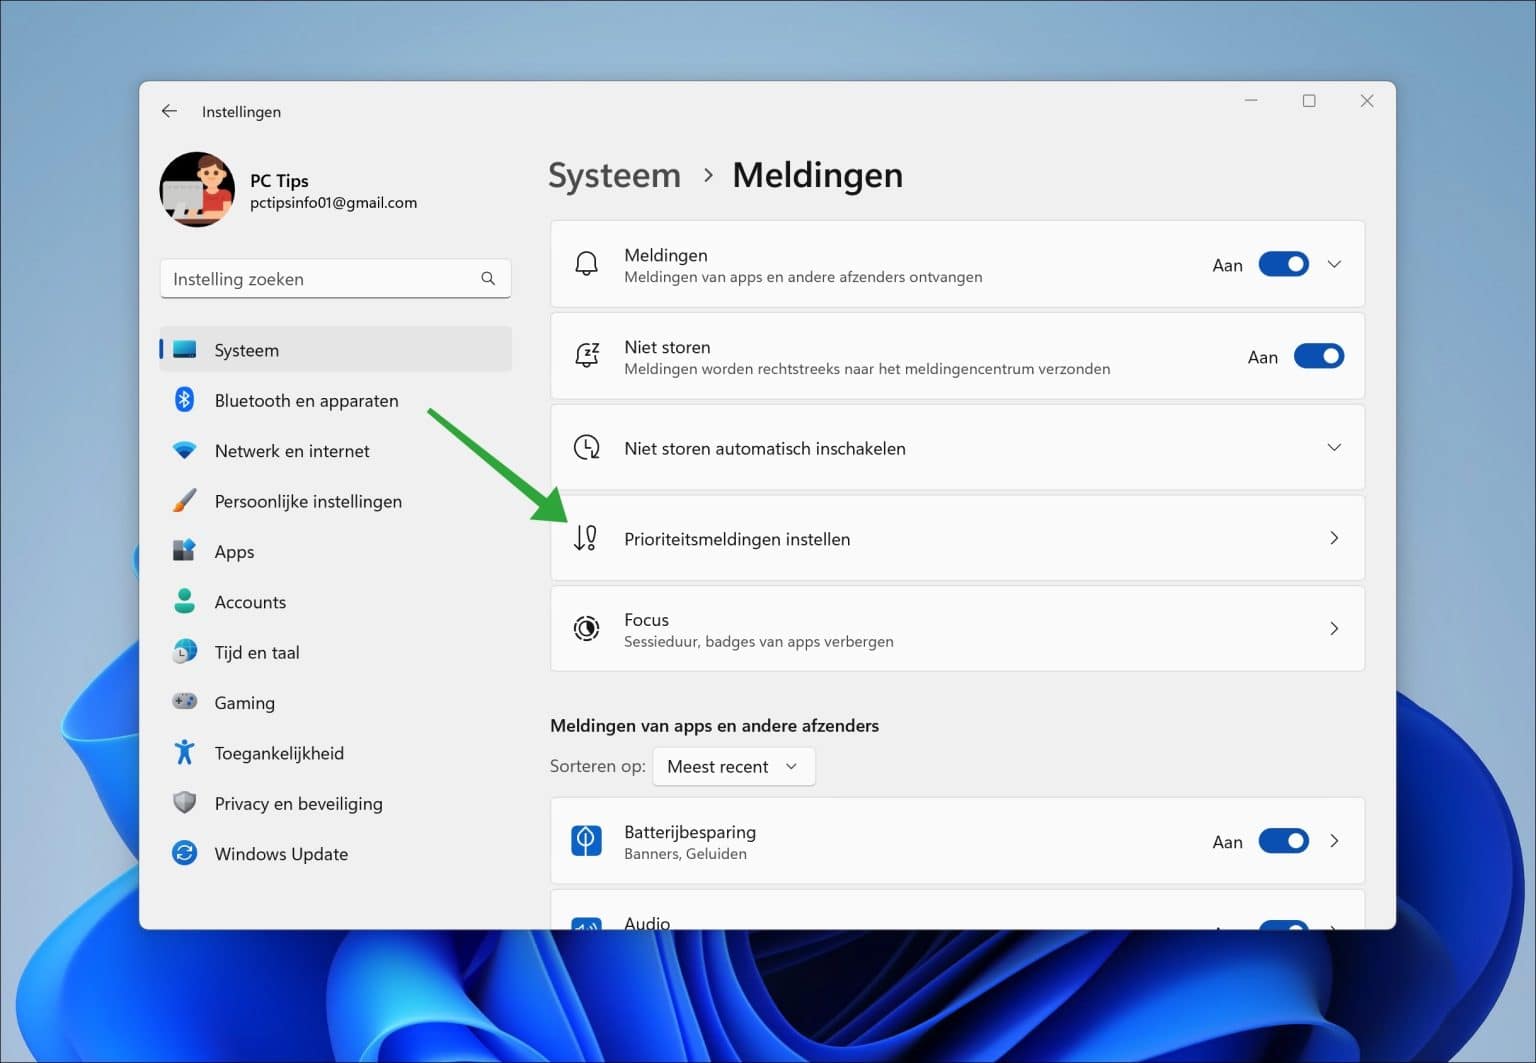Expand the Meldingen settings chevron
Image resolution: width=1536 pixels, height=1063 pixels.
tap(1334, 264)
